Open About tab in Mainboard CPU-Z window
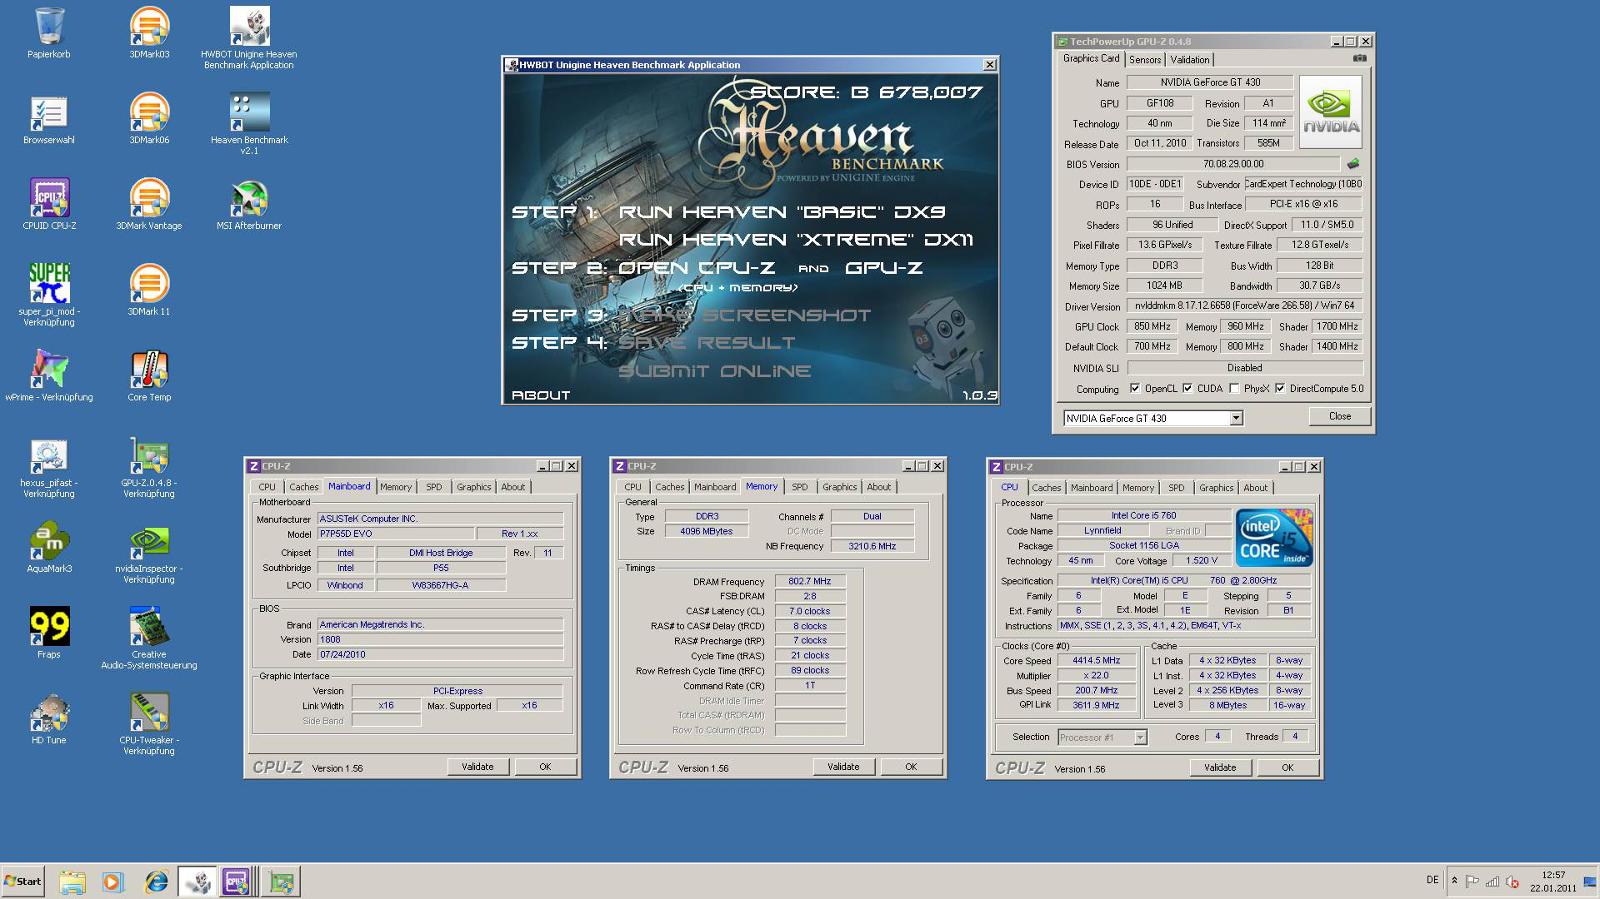 click(x=512, y=487)
